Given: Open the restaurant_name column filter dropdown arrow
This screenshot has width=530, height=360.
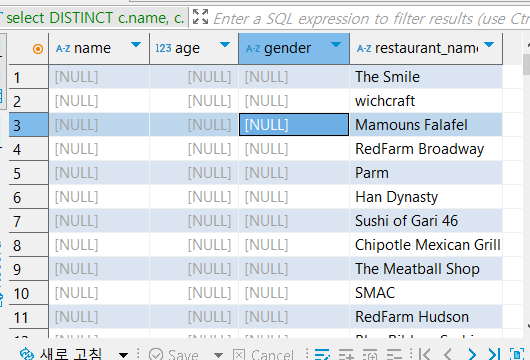Looking at the screenshot, I should (489, 45).
